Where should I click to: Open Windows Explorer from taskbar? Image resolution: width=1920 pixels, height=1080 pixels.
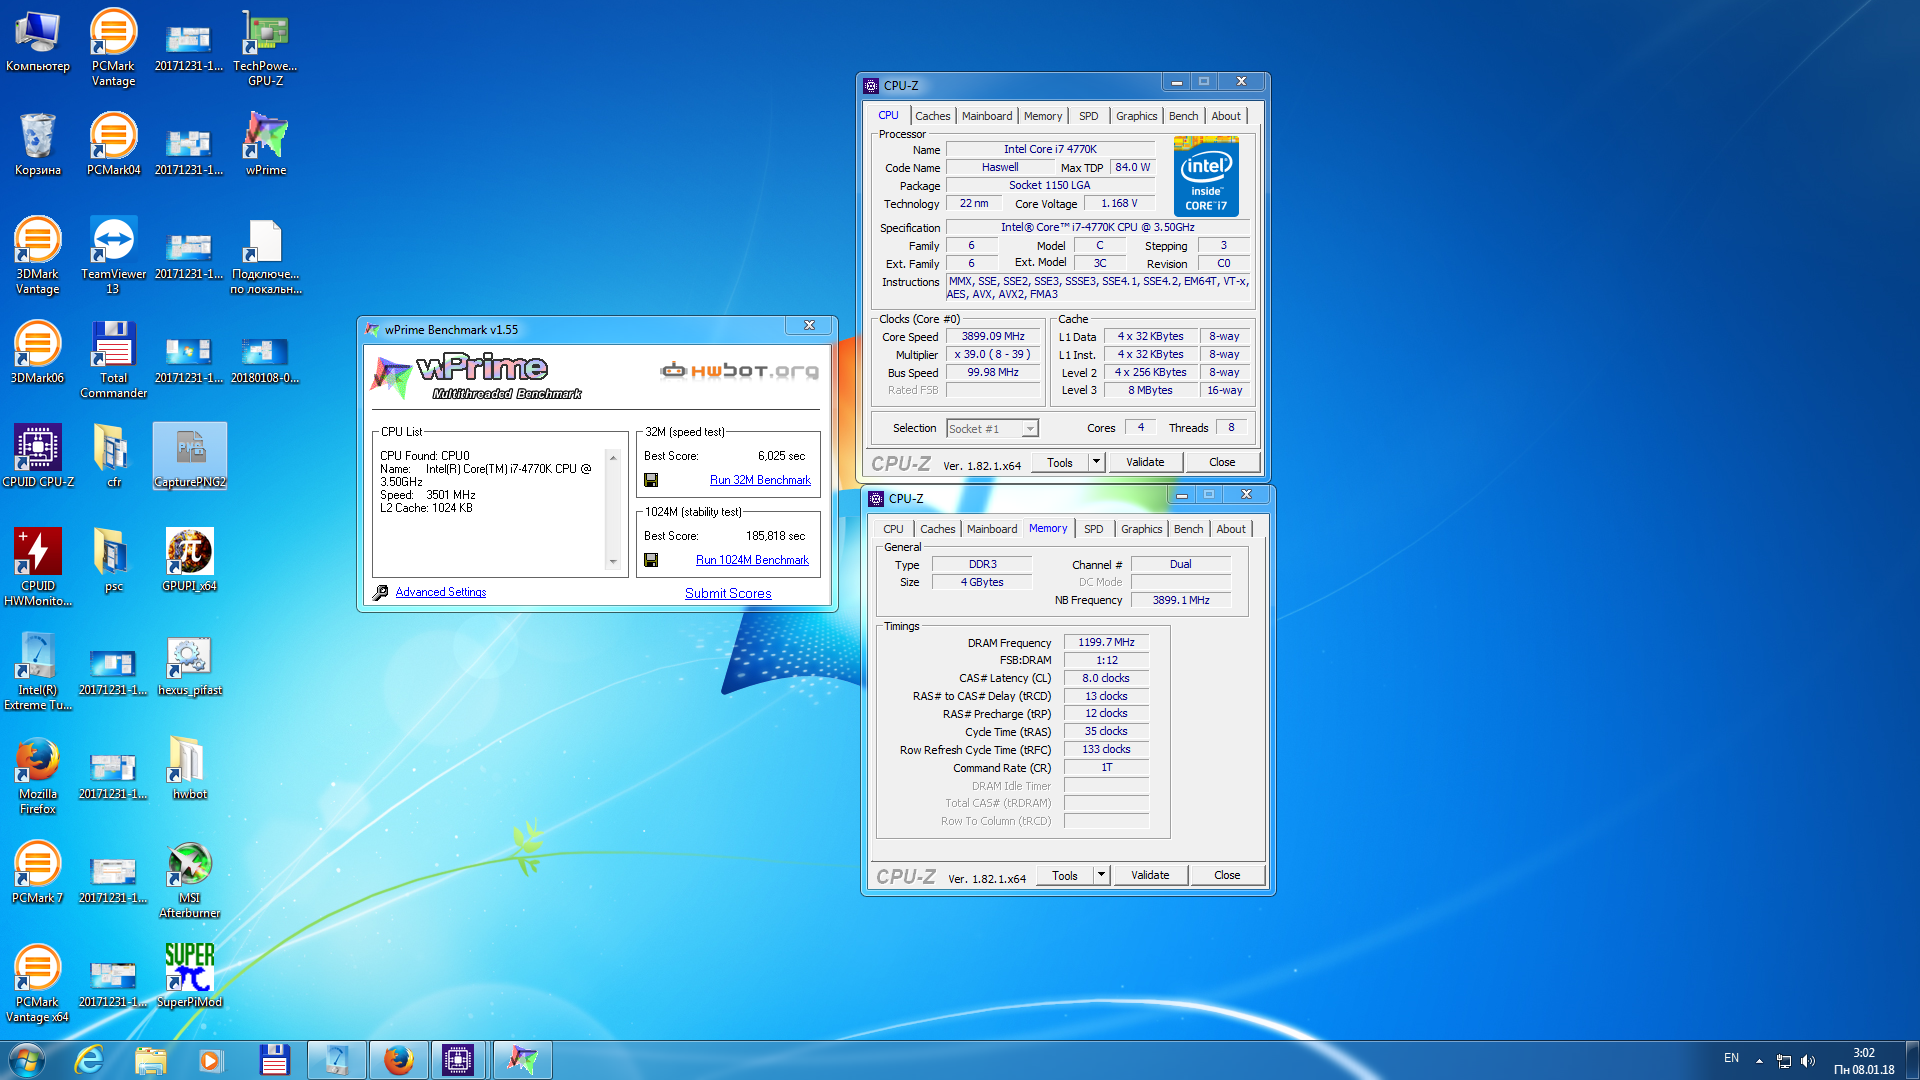coord(150,1060)
